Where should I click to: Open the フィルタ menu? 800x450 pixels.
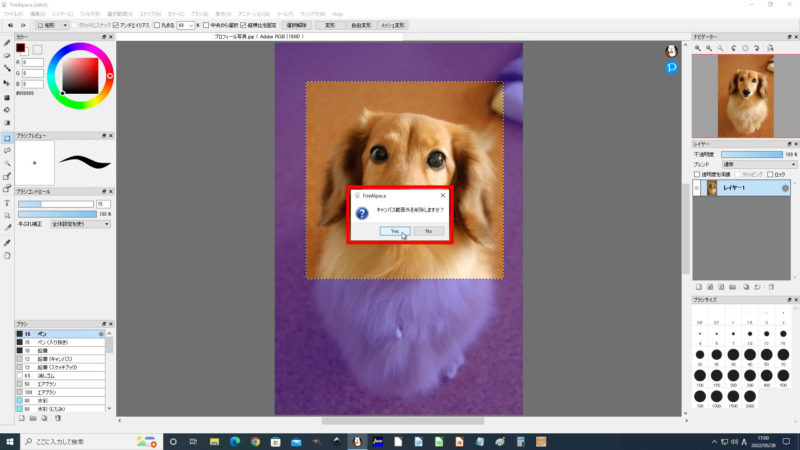tap(90, 14)
